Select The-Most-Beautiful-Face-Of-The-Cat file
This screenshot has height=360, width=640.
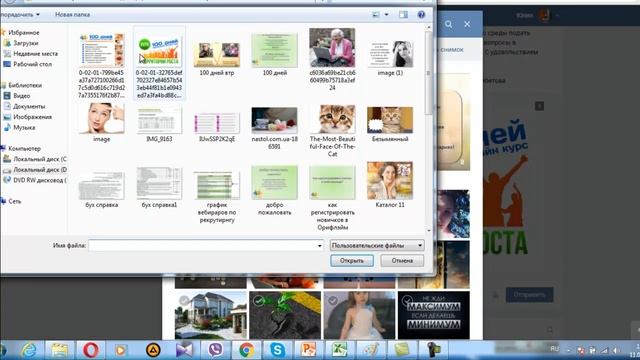pos(332,130)
